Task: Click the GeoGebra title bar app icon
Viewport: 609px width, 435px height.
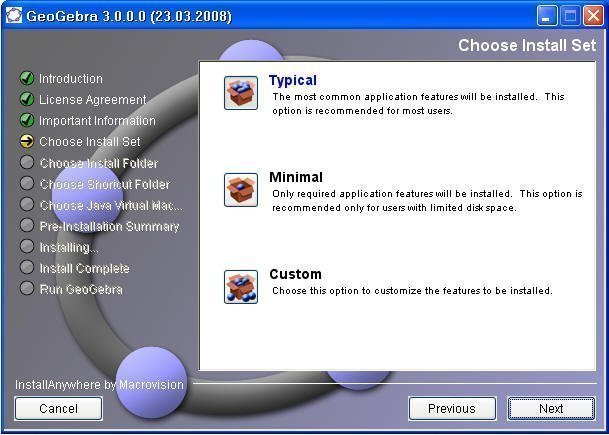Action: (14, 16)
